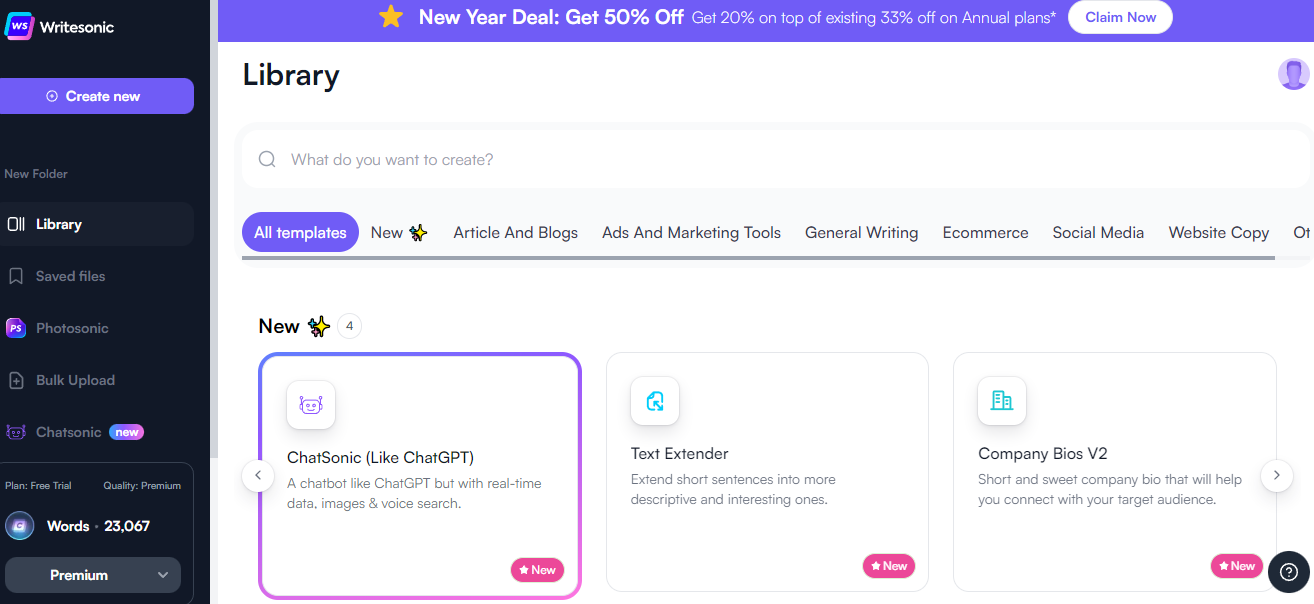Open Photosonic from the sidebar
Viewport: 1314px width, 604px height.
point(72,328)
